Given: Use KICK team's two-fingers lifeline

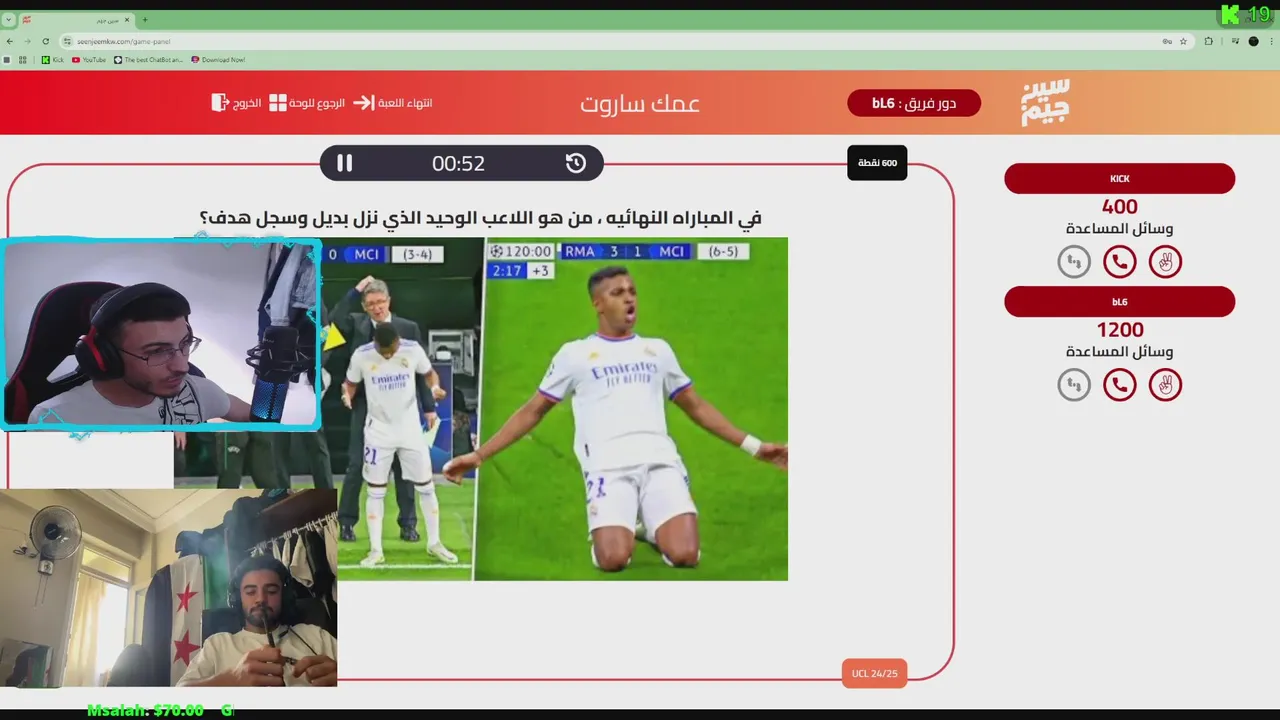Looking at the screenshot, I should 1165,262.
